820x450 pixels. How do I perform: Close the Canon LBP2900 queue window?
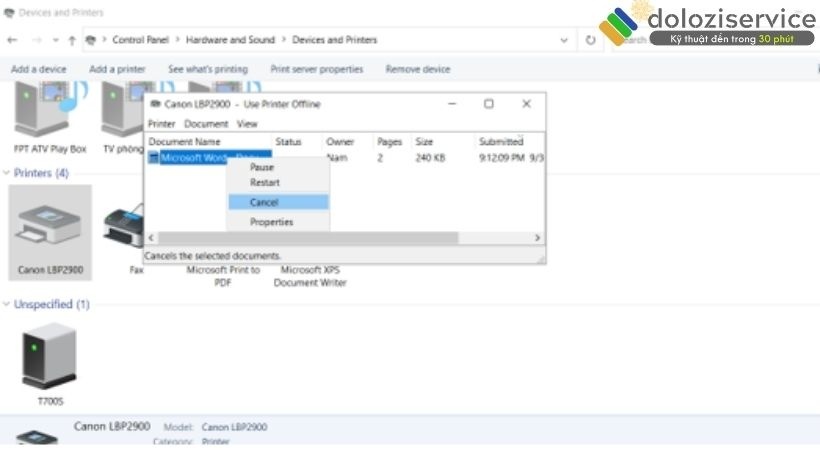tap(527, 104)
